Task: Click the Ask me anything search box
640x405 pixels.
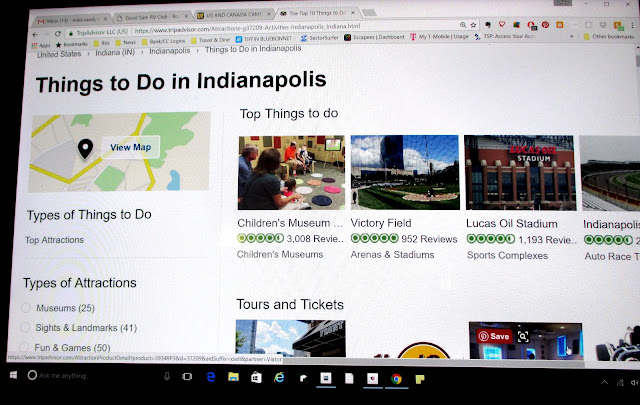Action: click(62, 376)
